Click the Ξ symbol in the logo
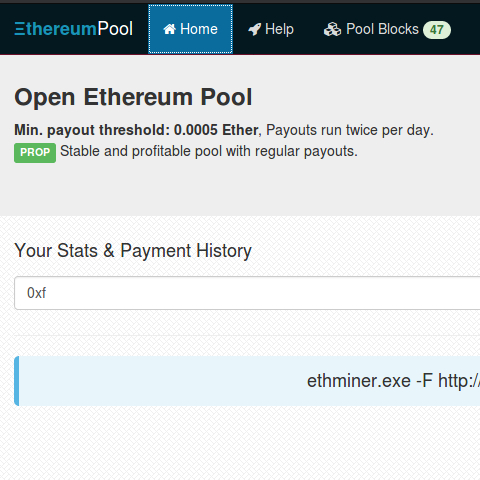This screenshot has width=480, height=480. (20, 29)
